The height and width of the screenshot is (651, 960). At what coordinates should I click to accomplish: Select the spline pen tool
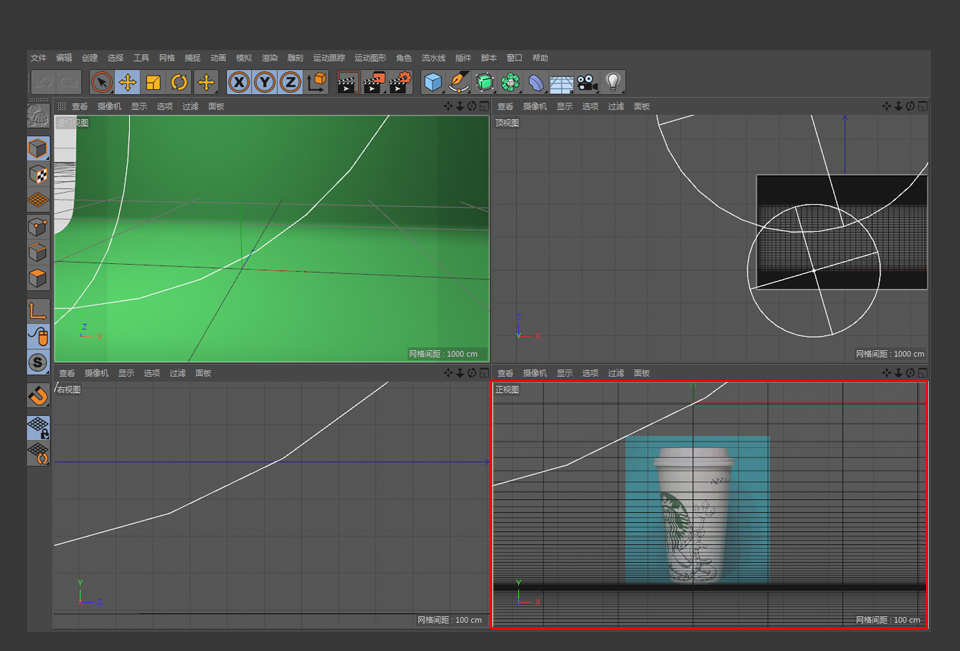(x=459, y=82)
